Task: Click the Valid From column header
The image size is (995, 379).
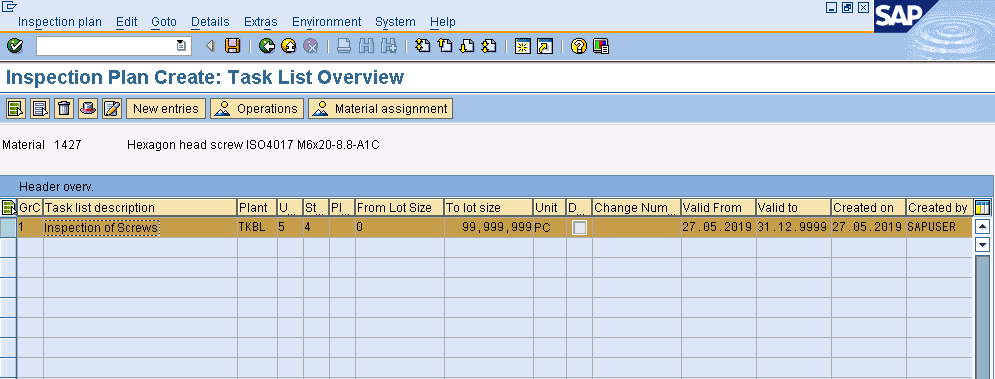Action: [718, 208]
